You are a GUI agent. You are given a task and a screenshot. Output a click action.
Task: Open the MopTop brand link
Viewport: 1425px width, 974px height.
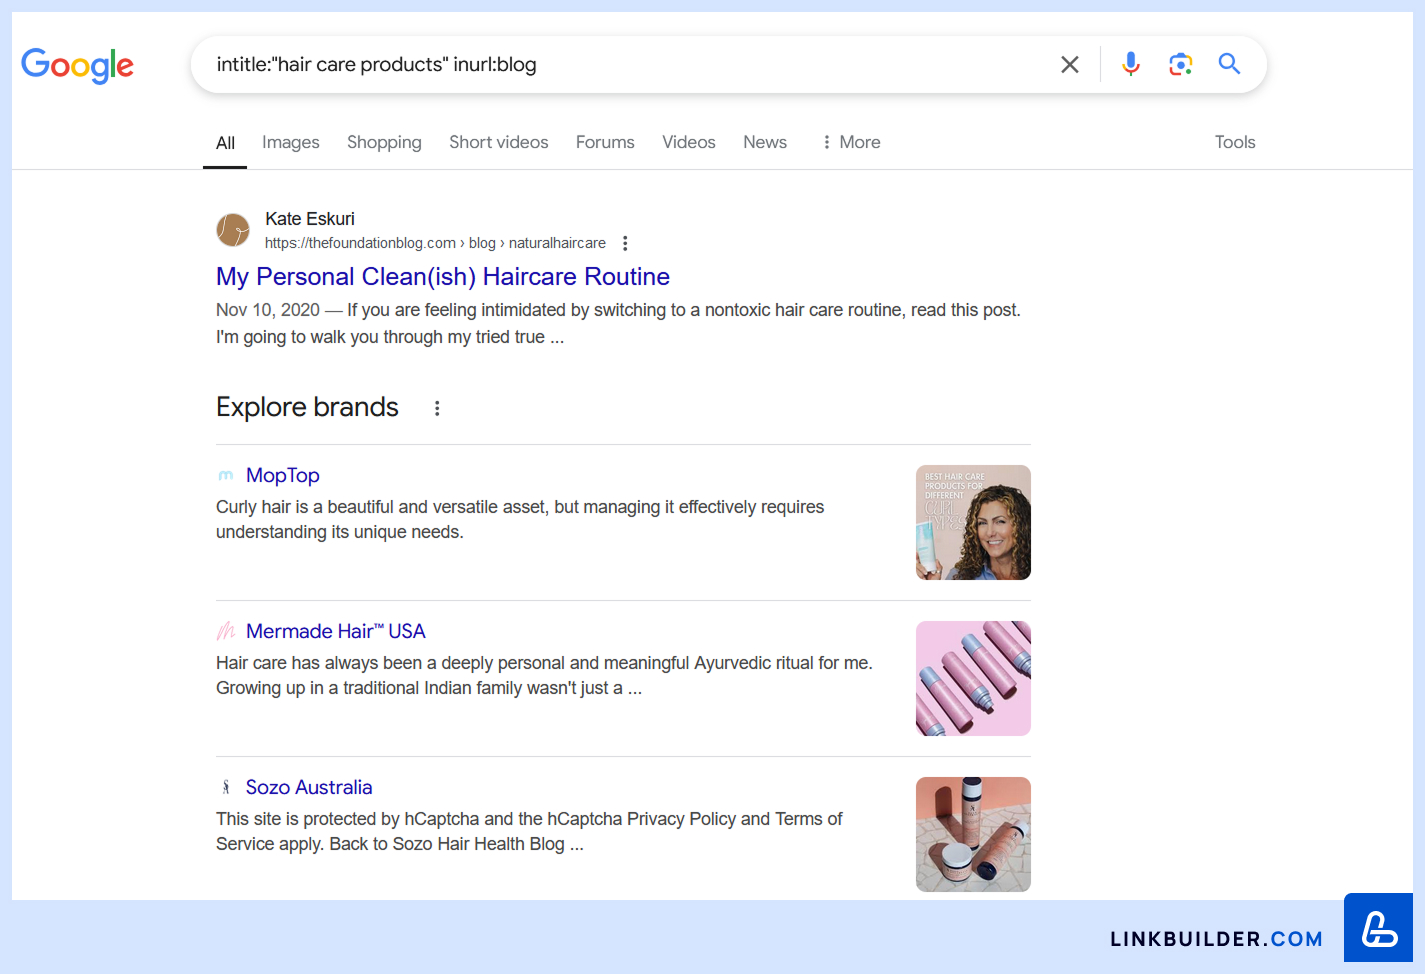pyautogui.click(x=283, y=475)
